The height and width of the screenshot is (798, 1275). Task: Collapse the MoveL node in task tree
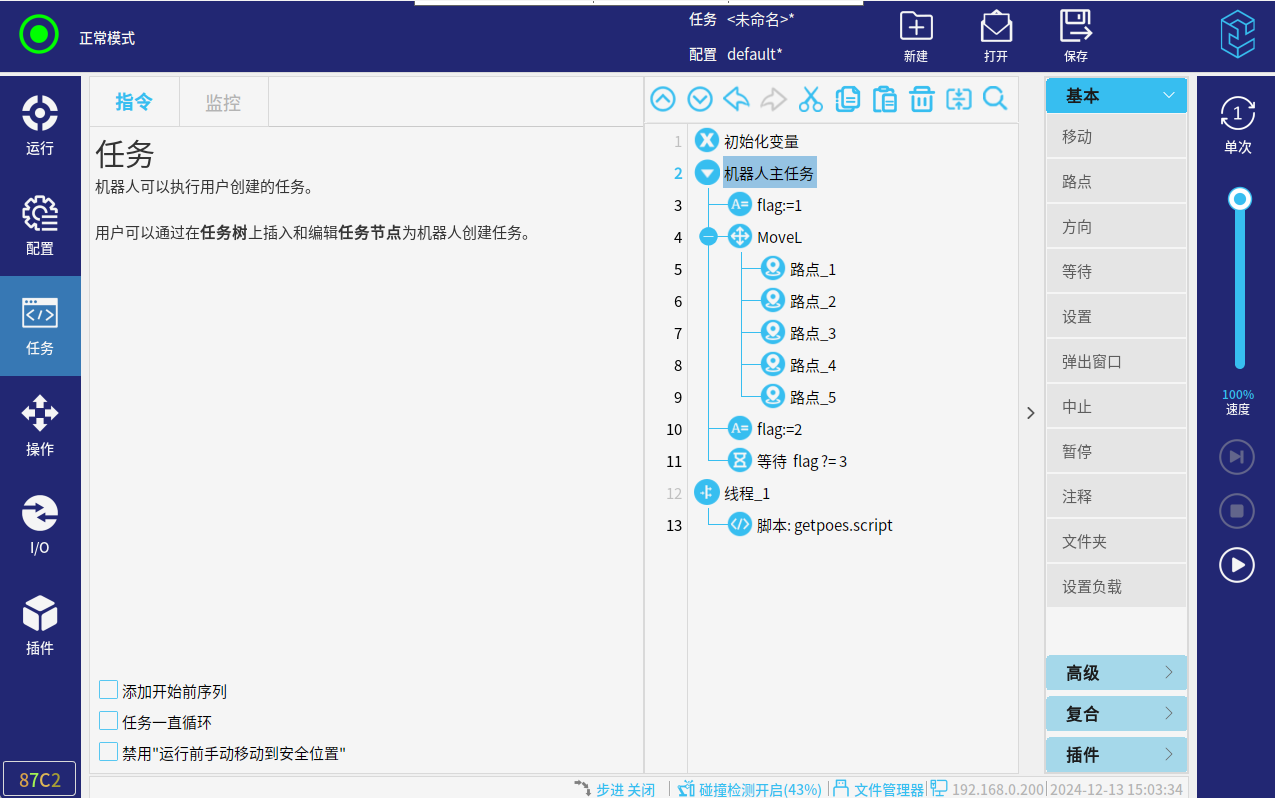pyautogui.click(x=709, y=237)
